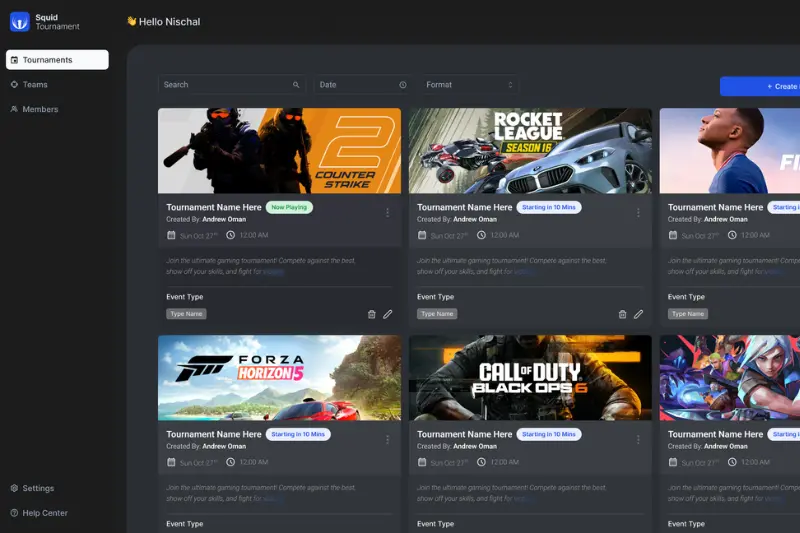The height and width of the screenshot is (533, 800).
Task: Open the Forza Horizon card's three-dot menu
Action: tap(387, 439)
